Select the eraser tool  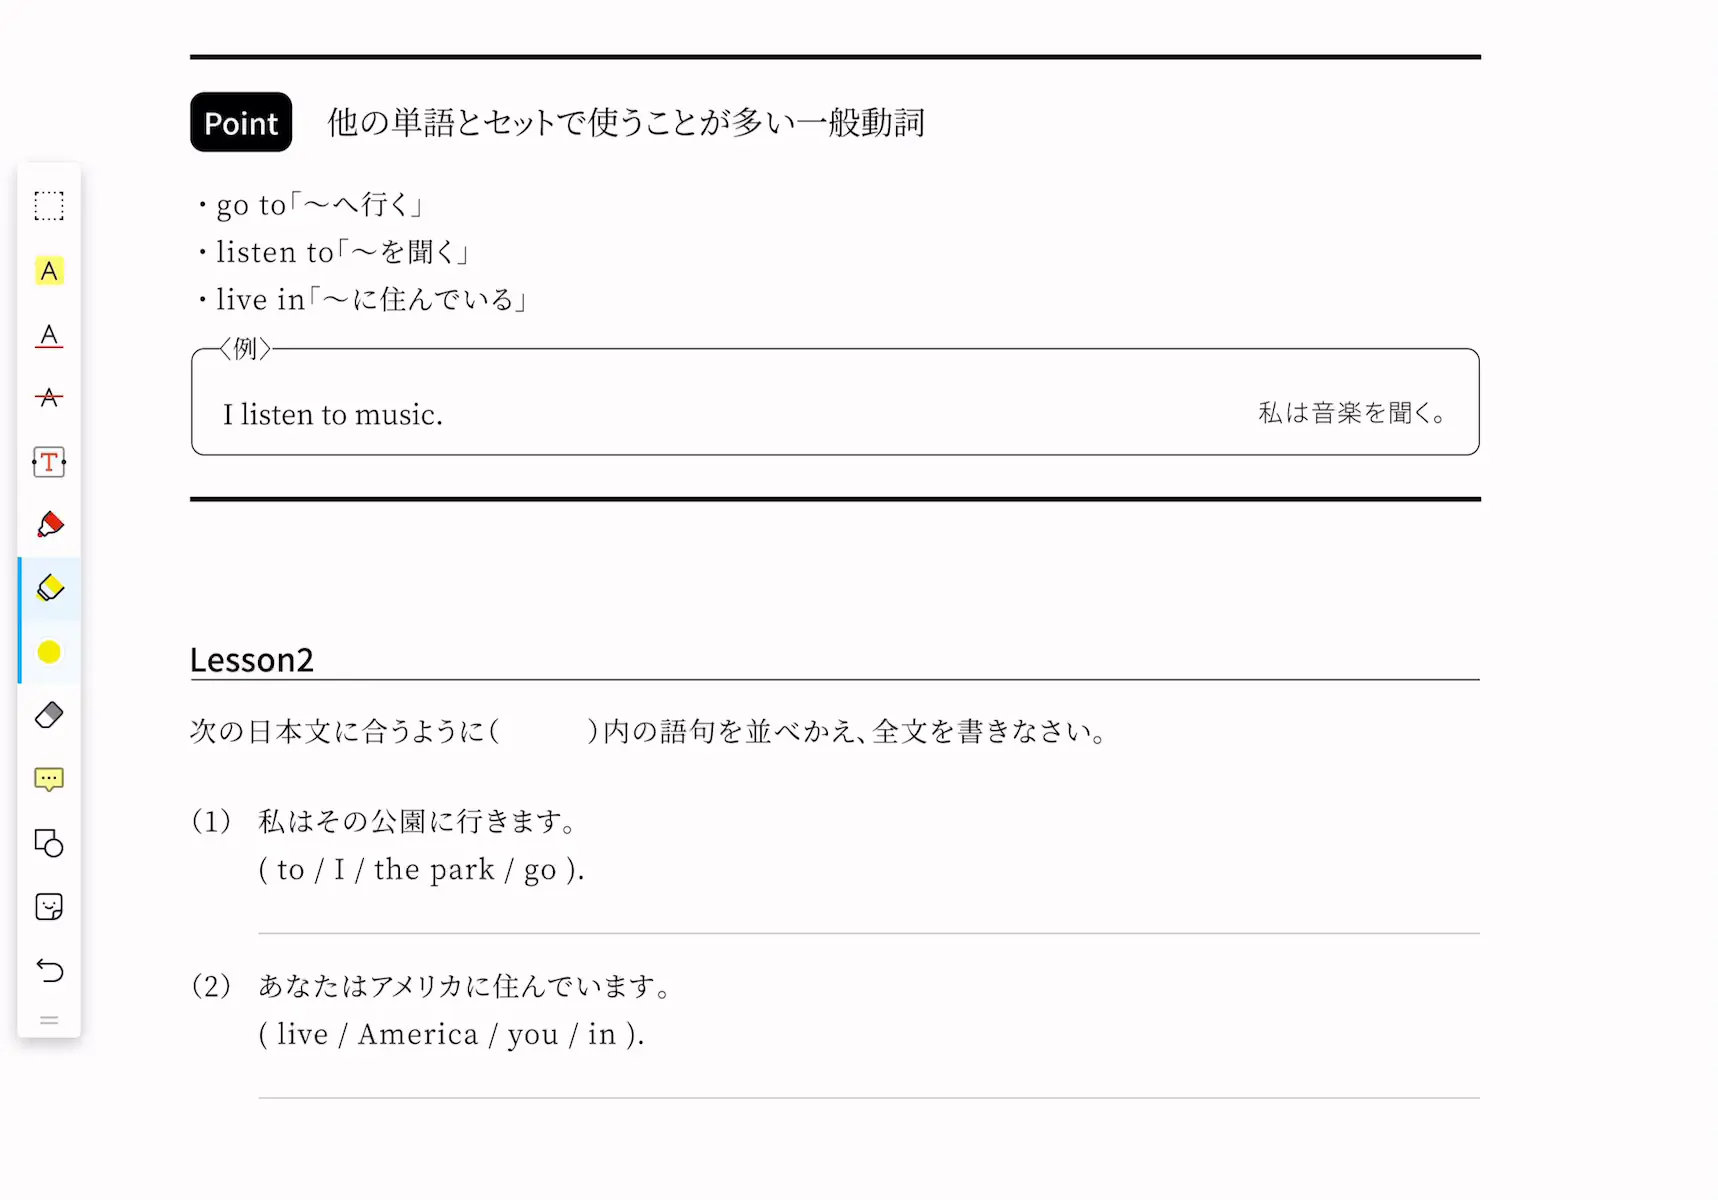point(49,715)
